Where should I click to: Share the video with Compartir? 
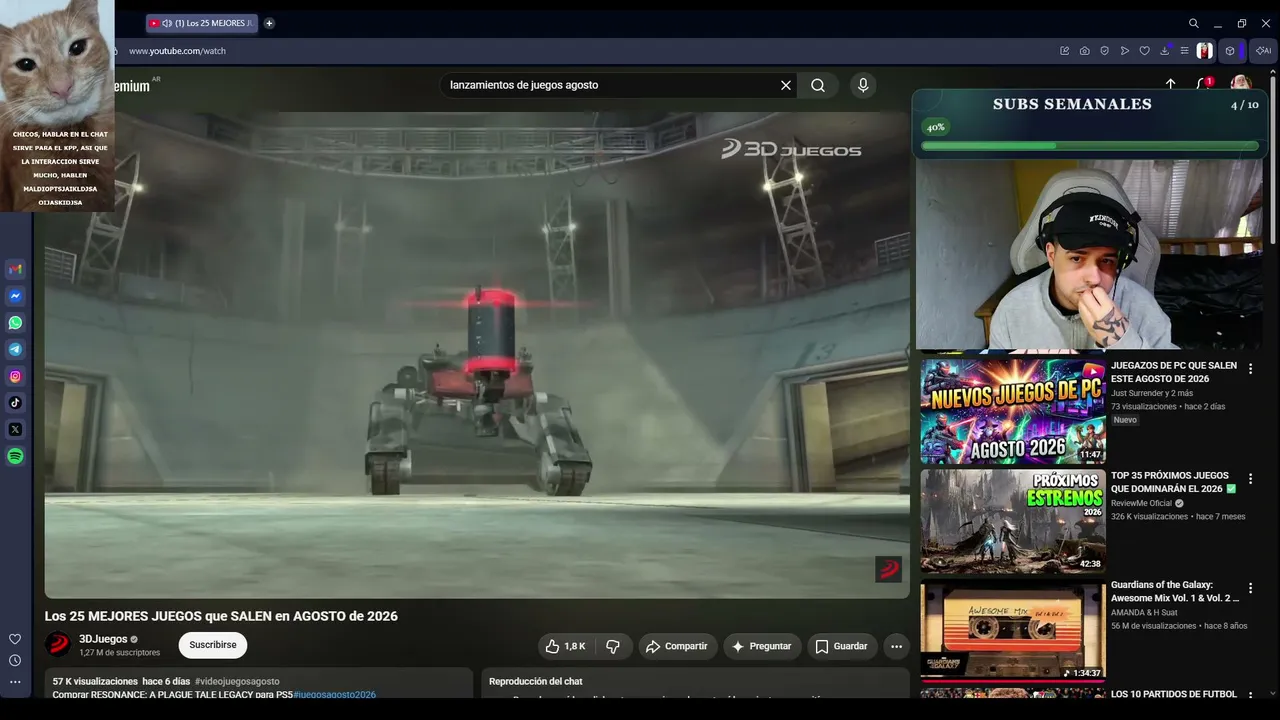coord(676,646)
